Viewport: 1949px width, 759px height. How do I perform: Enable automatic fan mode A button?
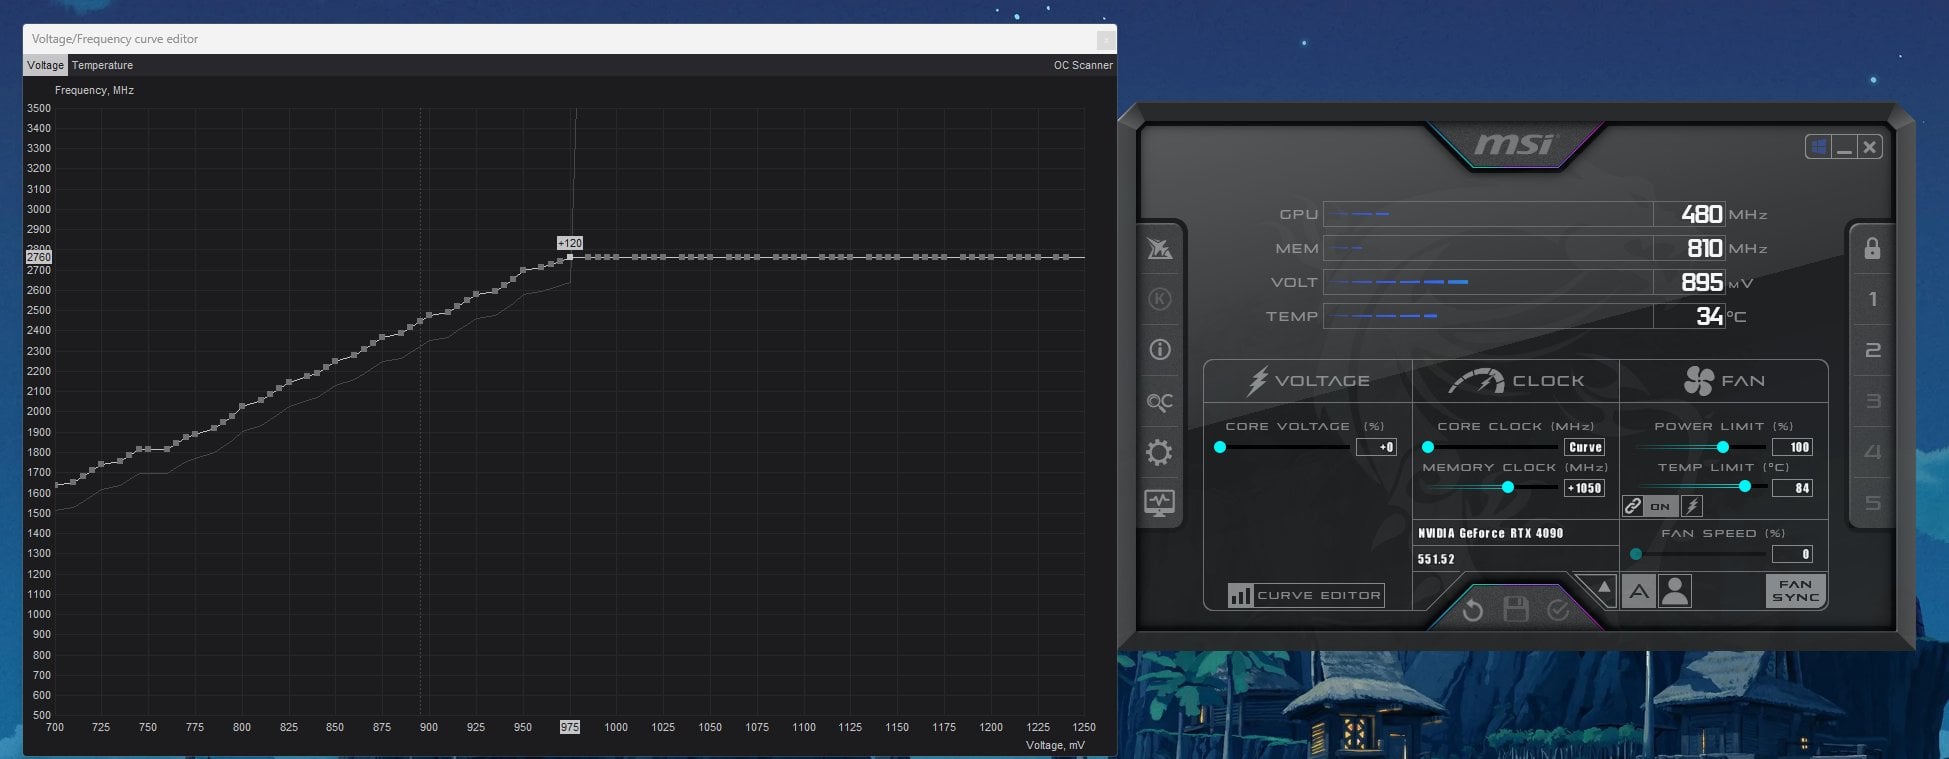(x=1638, y=592)
